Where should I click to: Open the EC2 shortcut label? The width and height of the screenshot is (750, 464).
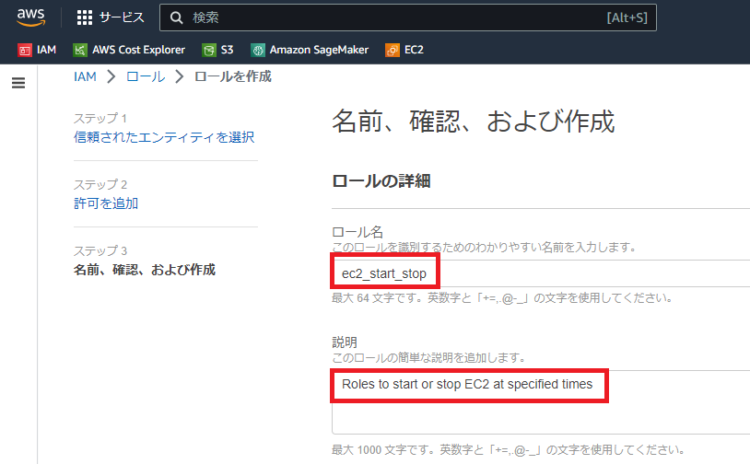[414, 50]
